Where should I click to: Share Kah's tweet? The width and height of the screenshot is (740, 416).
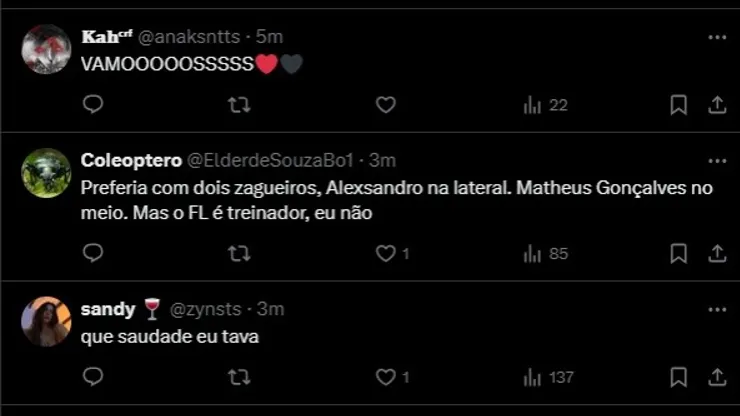[716, 105]
